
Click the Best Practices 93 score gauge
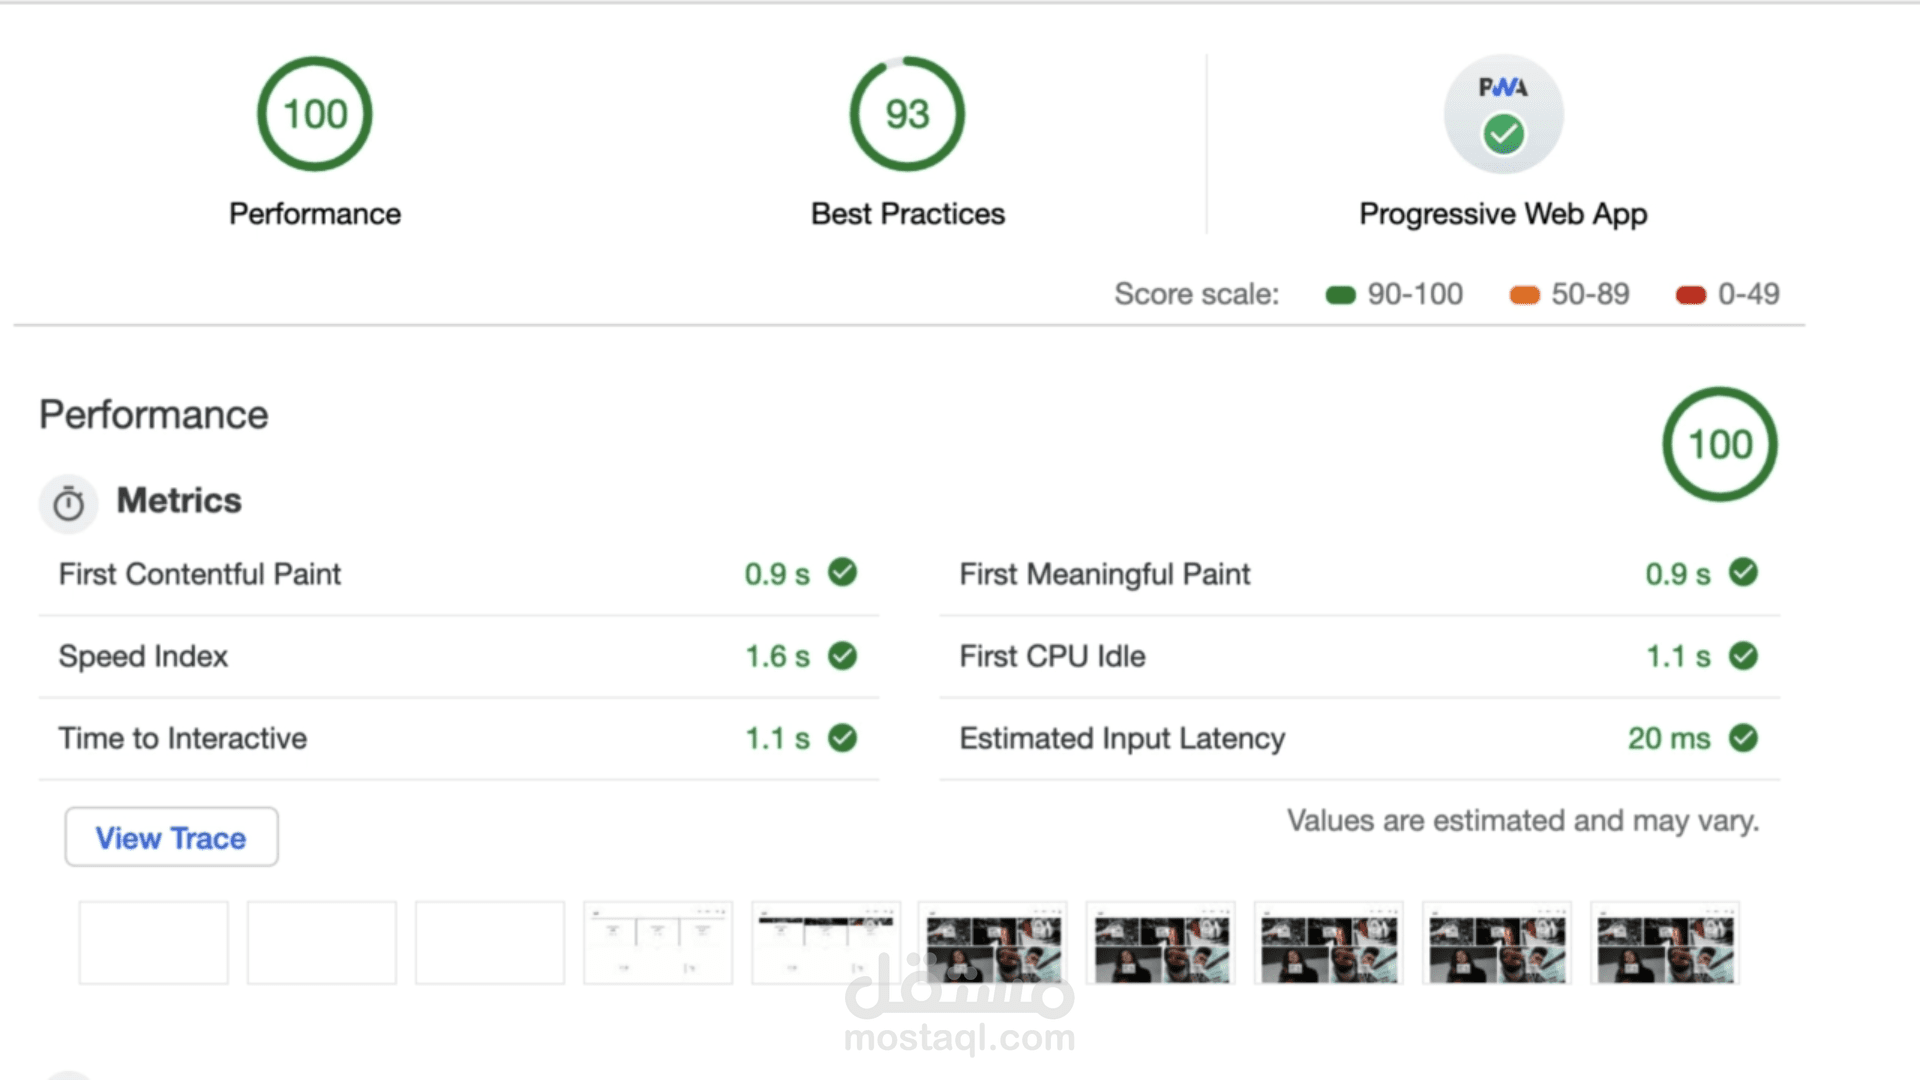(907, 114)
